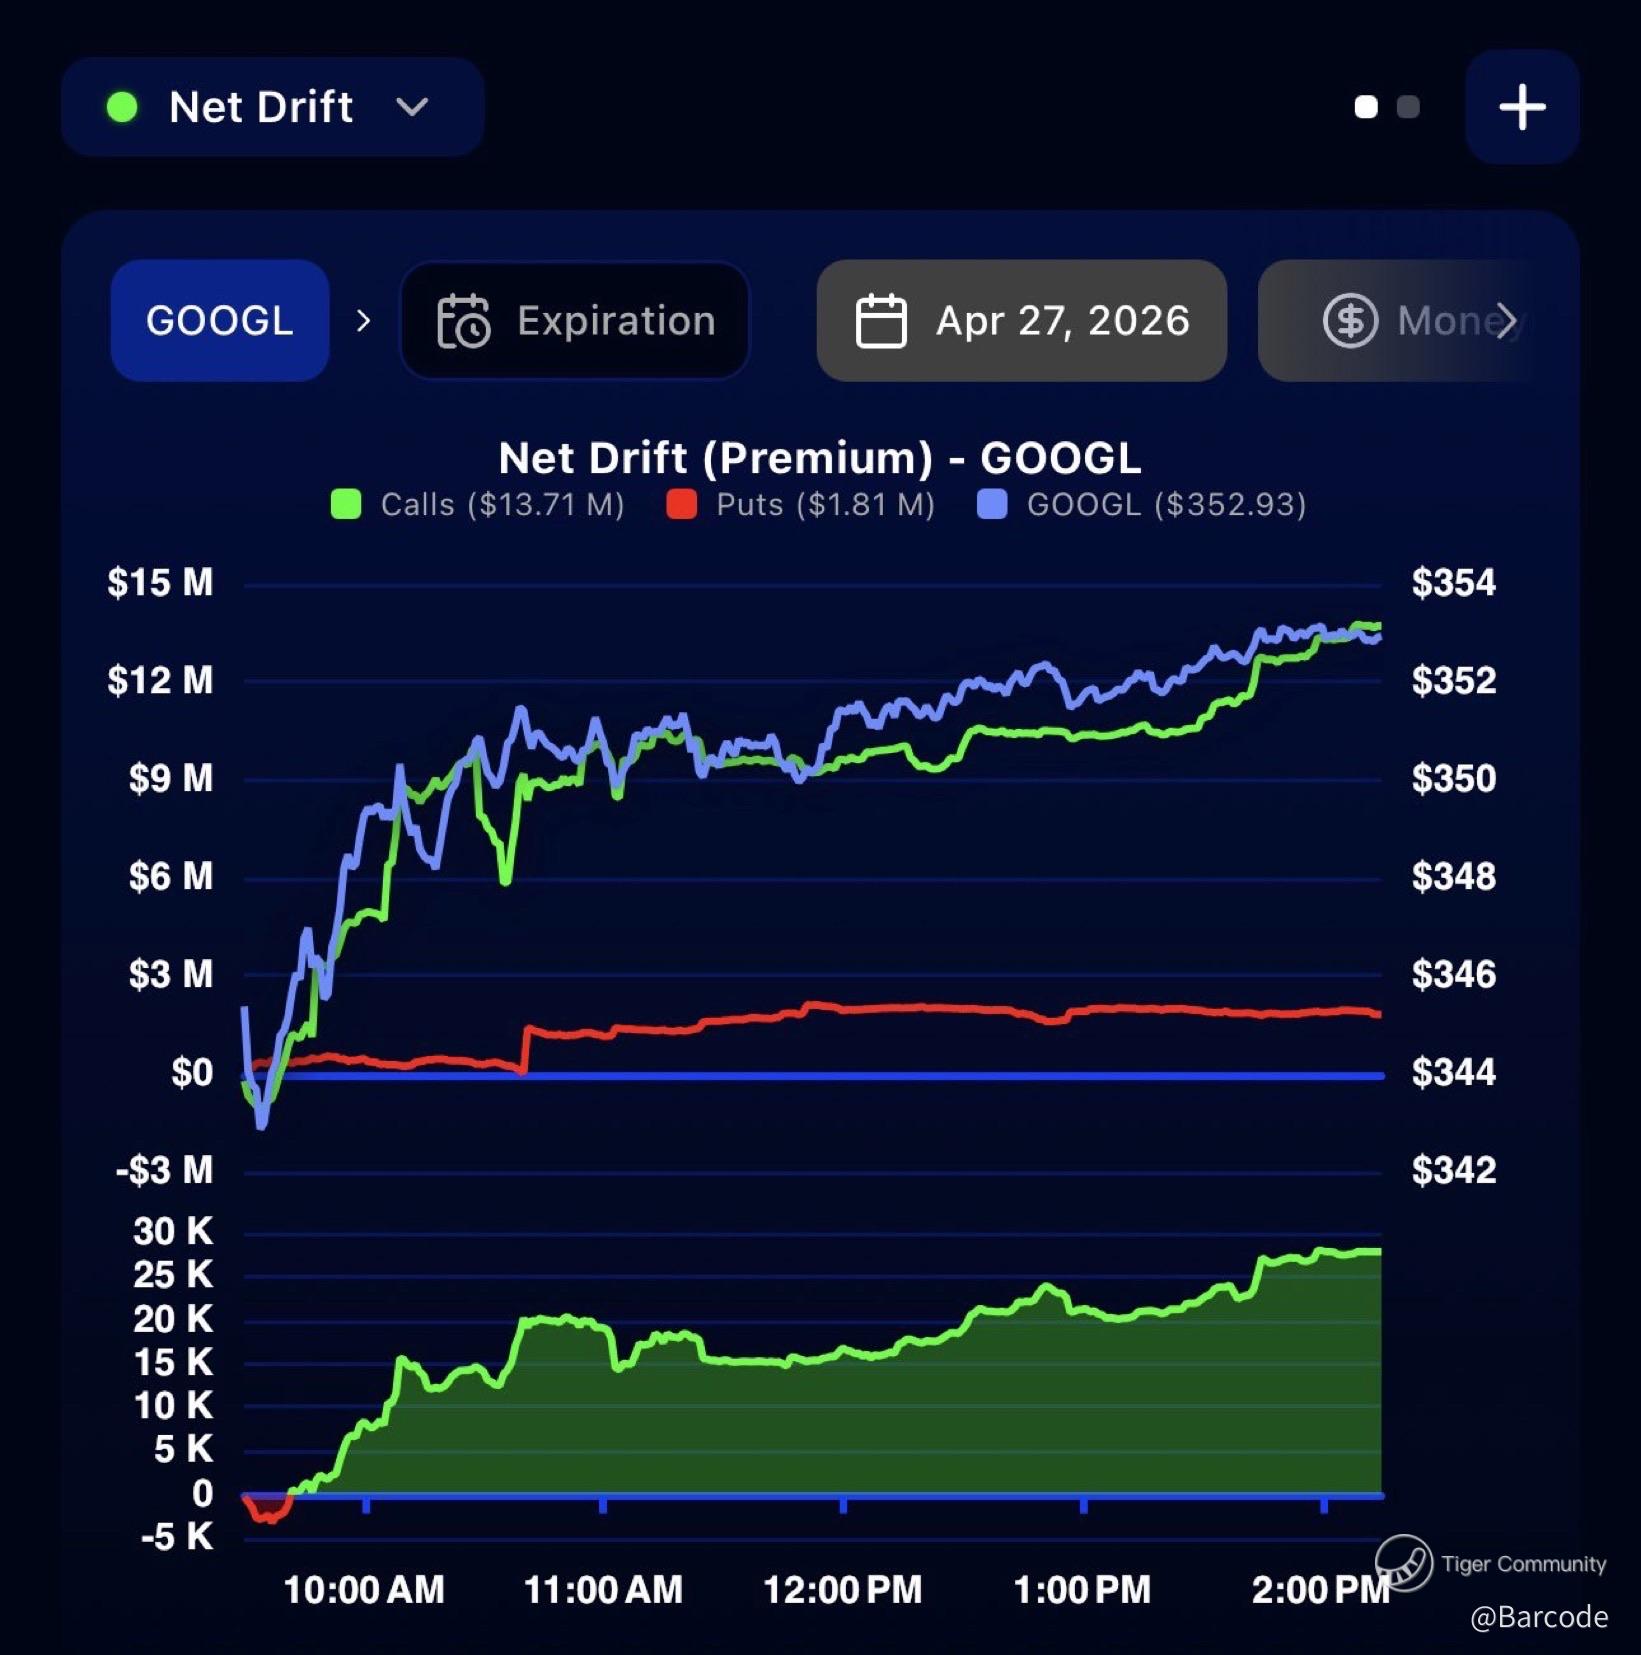This screenshot has width=1641, height=1655.
Task: Click the $12 M left axis label
Action: [x=160, y=680]
